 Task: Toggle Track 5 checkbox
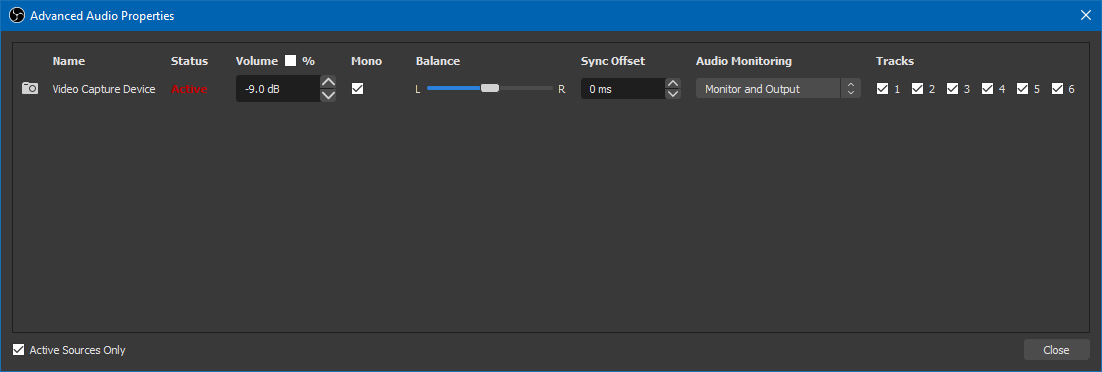point(1023,89)
